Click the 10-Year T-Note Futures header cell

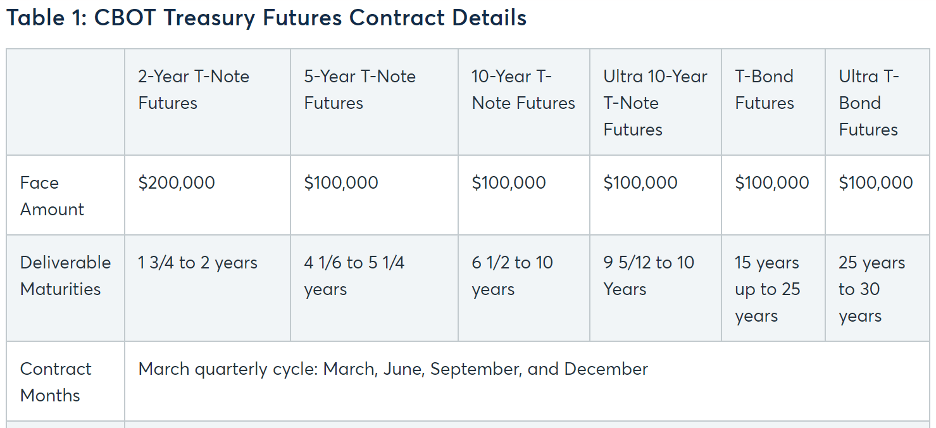coord(524,102)
